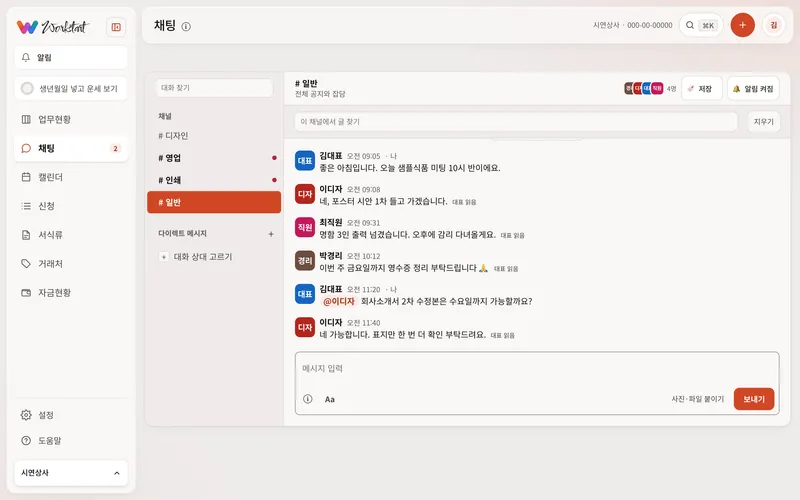The image size is (800, 500).
Task: Click the Workstat logo
Action: (x=52, y=27)
